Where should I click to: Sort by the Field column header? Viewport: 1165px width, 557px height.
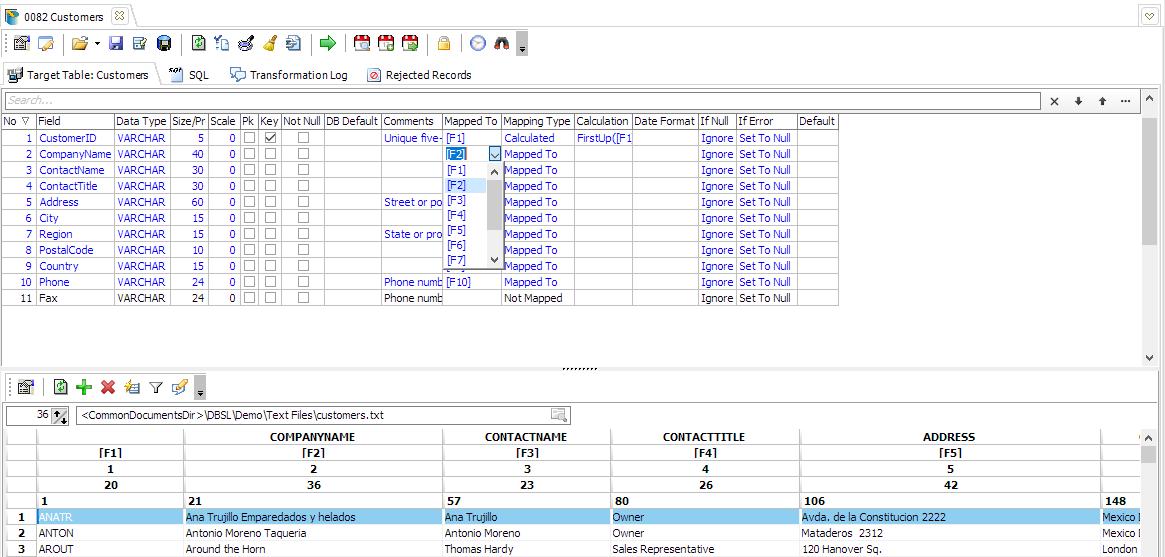(75, 121)
